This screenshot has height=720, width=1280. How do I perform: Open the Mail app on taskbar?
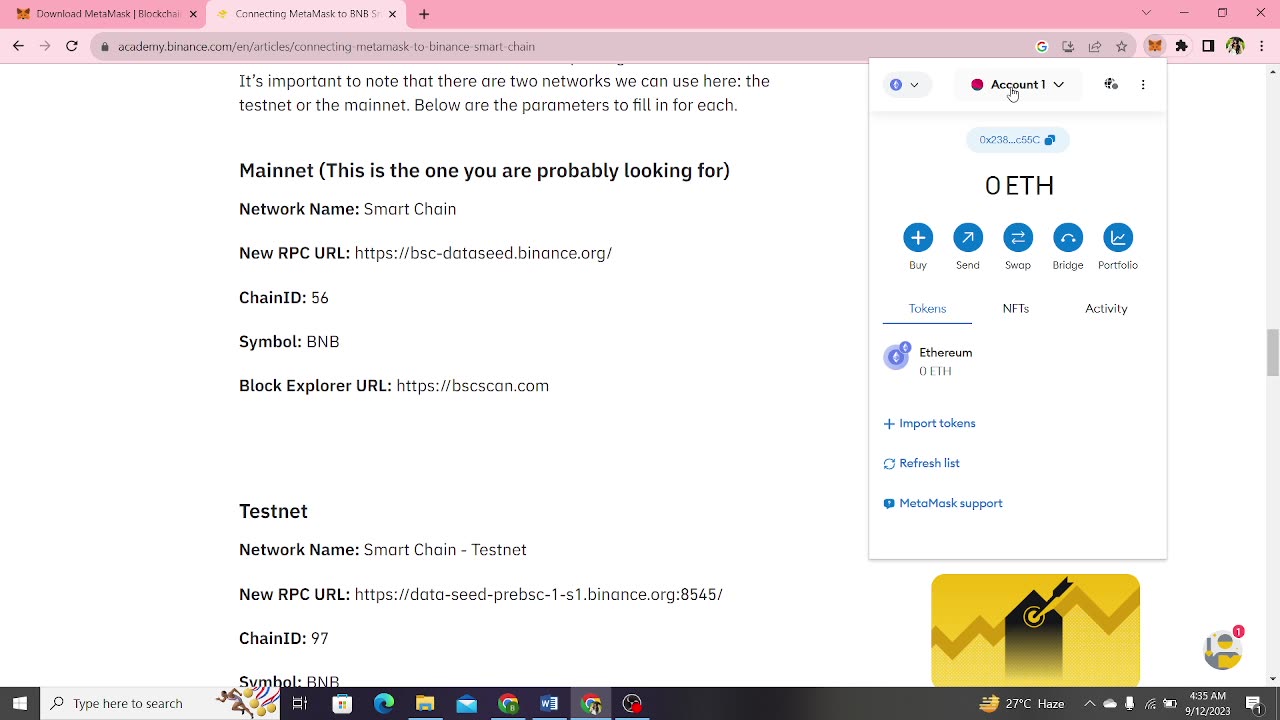pyautogui.click(x=467, y=703)
